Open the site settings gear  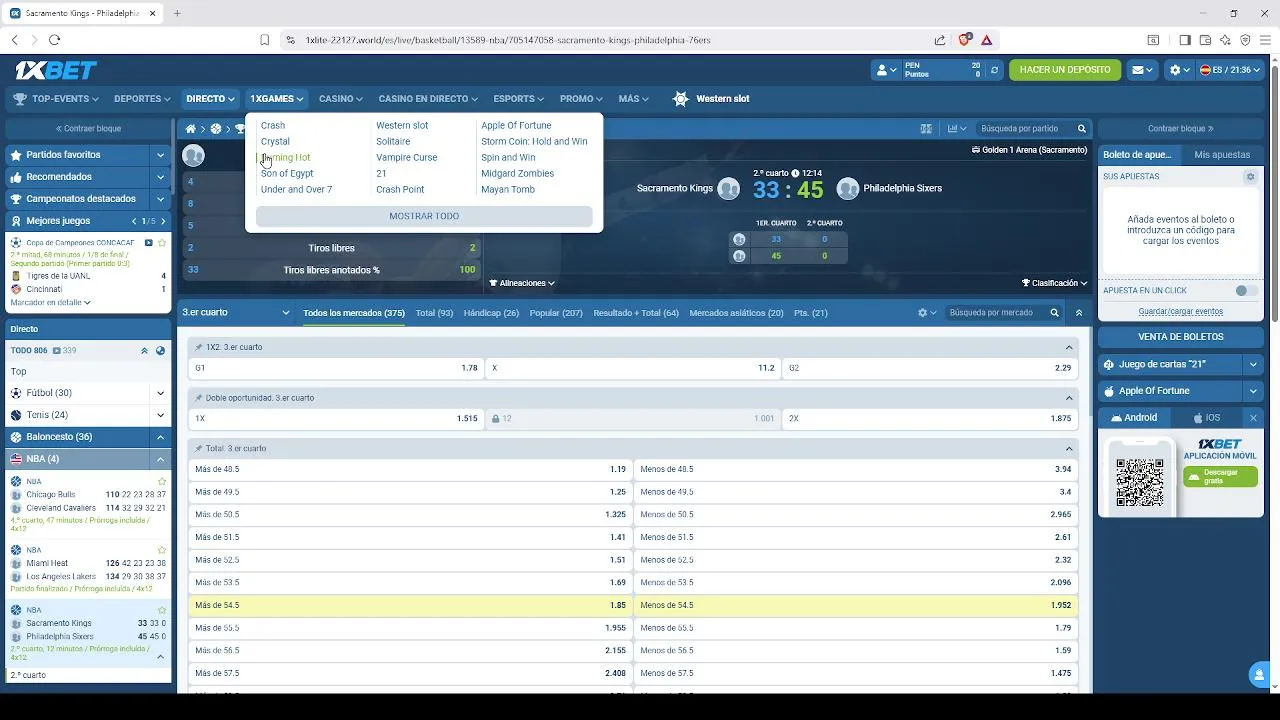pos(1180,70)
